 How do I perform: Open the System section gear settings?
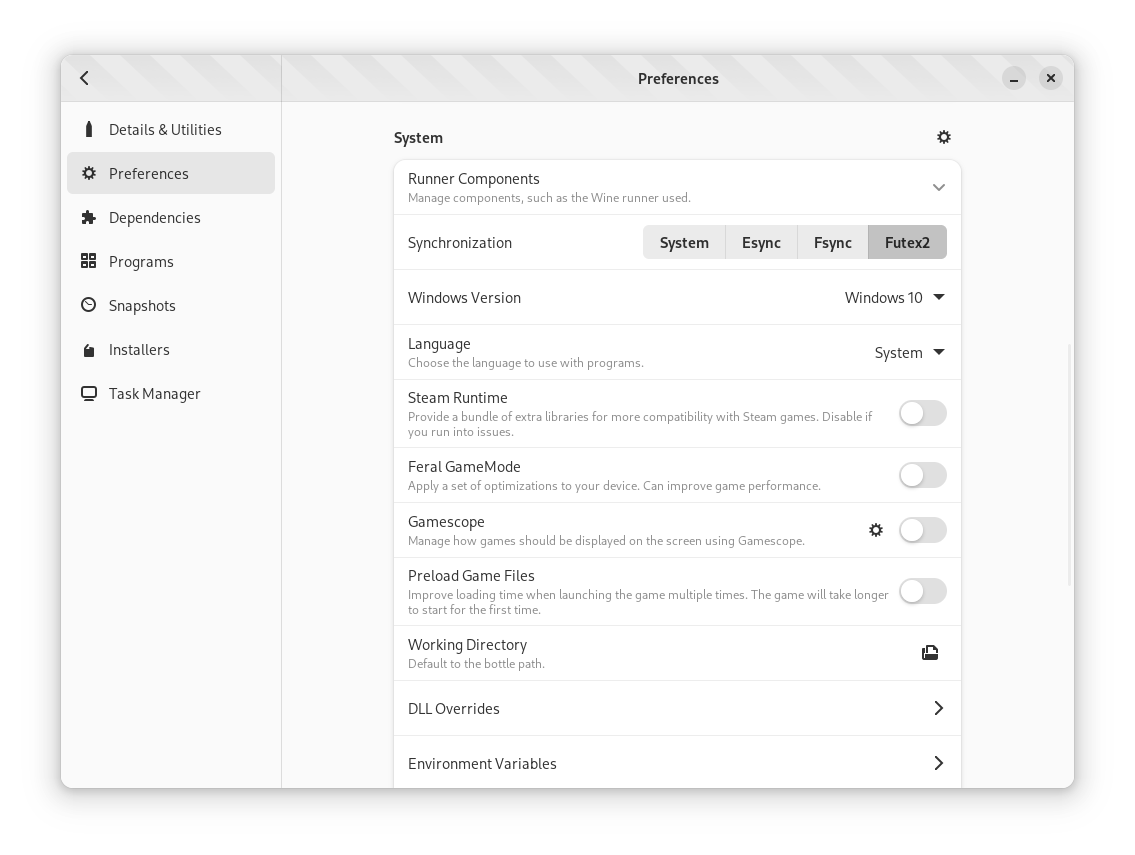pos(943,137)
